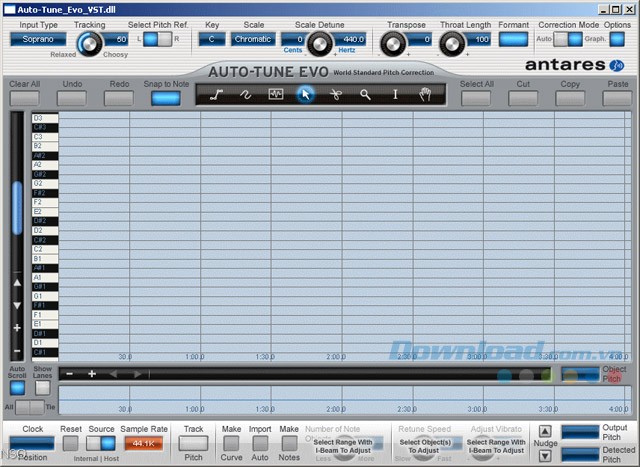Select the Arrow pointer tool

pyautogui.click(x=305, y=95)
